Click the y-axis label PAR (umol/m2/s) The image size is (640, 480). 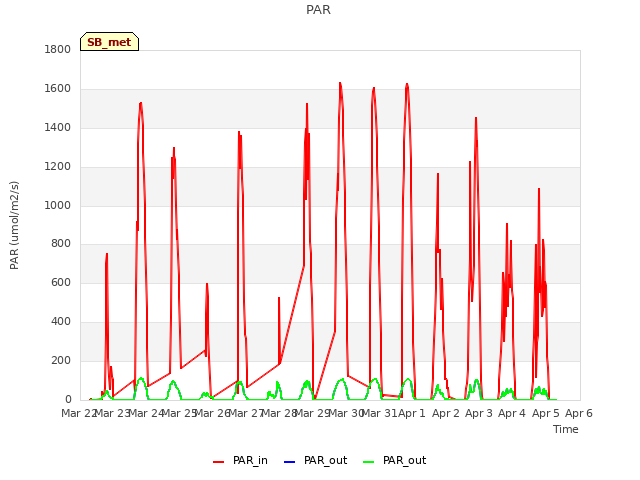[14, 225]
